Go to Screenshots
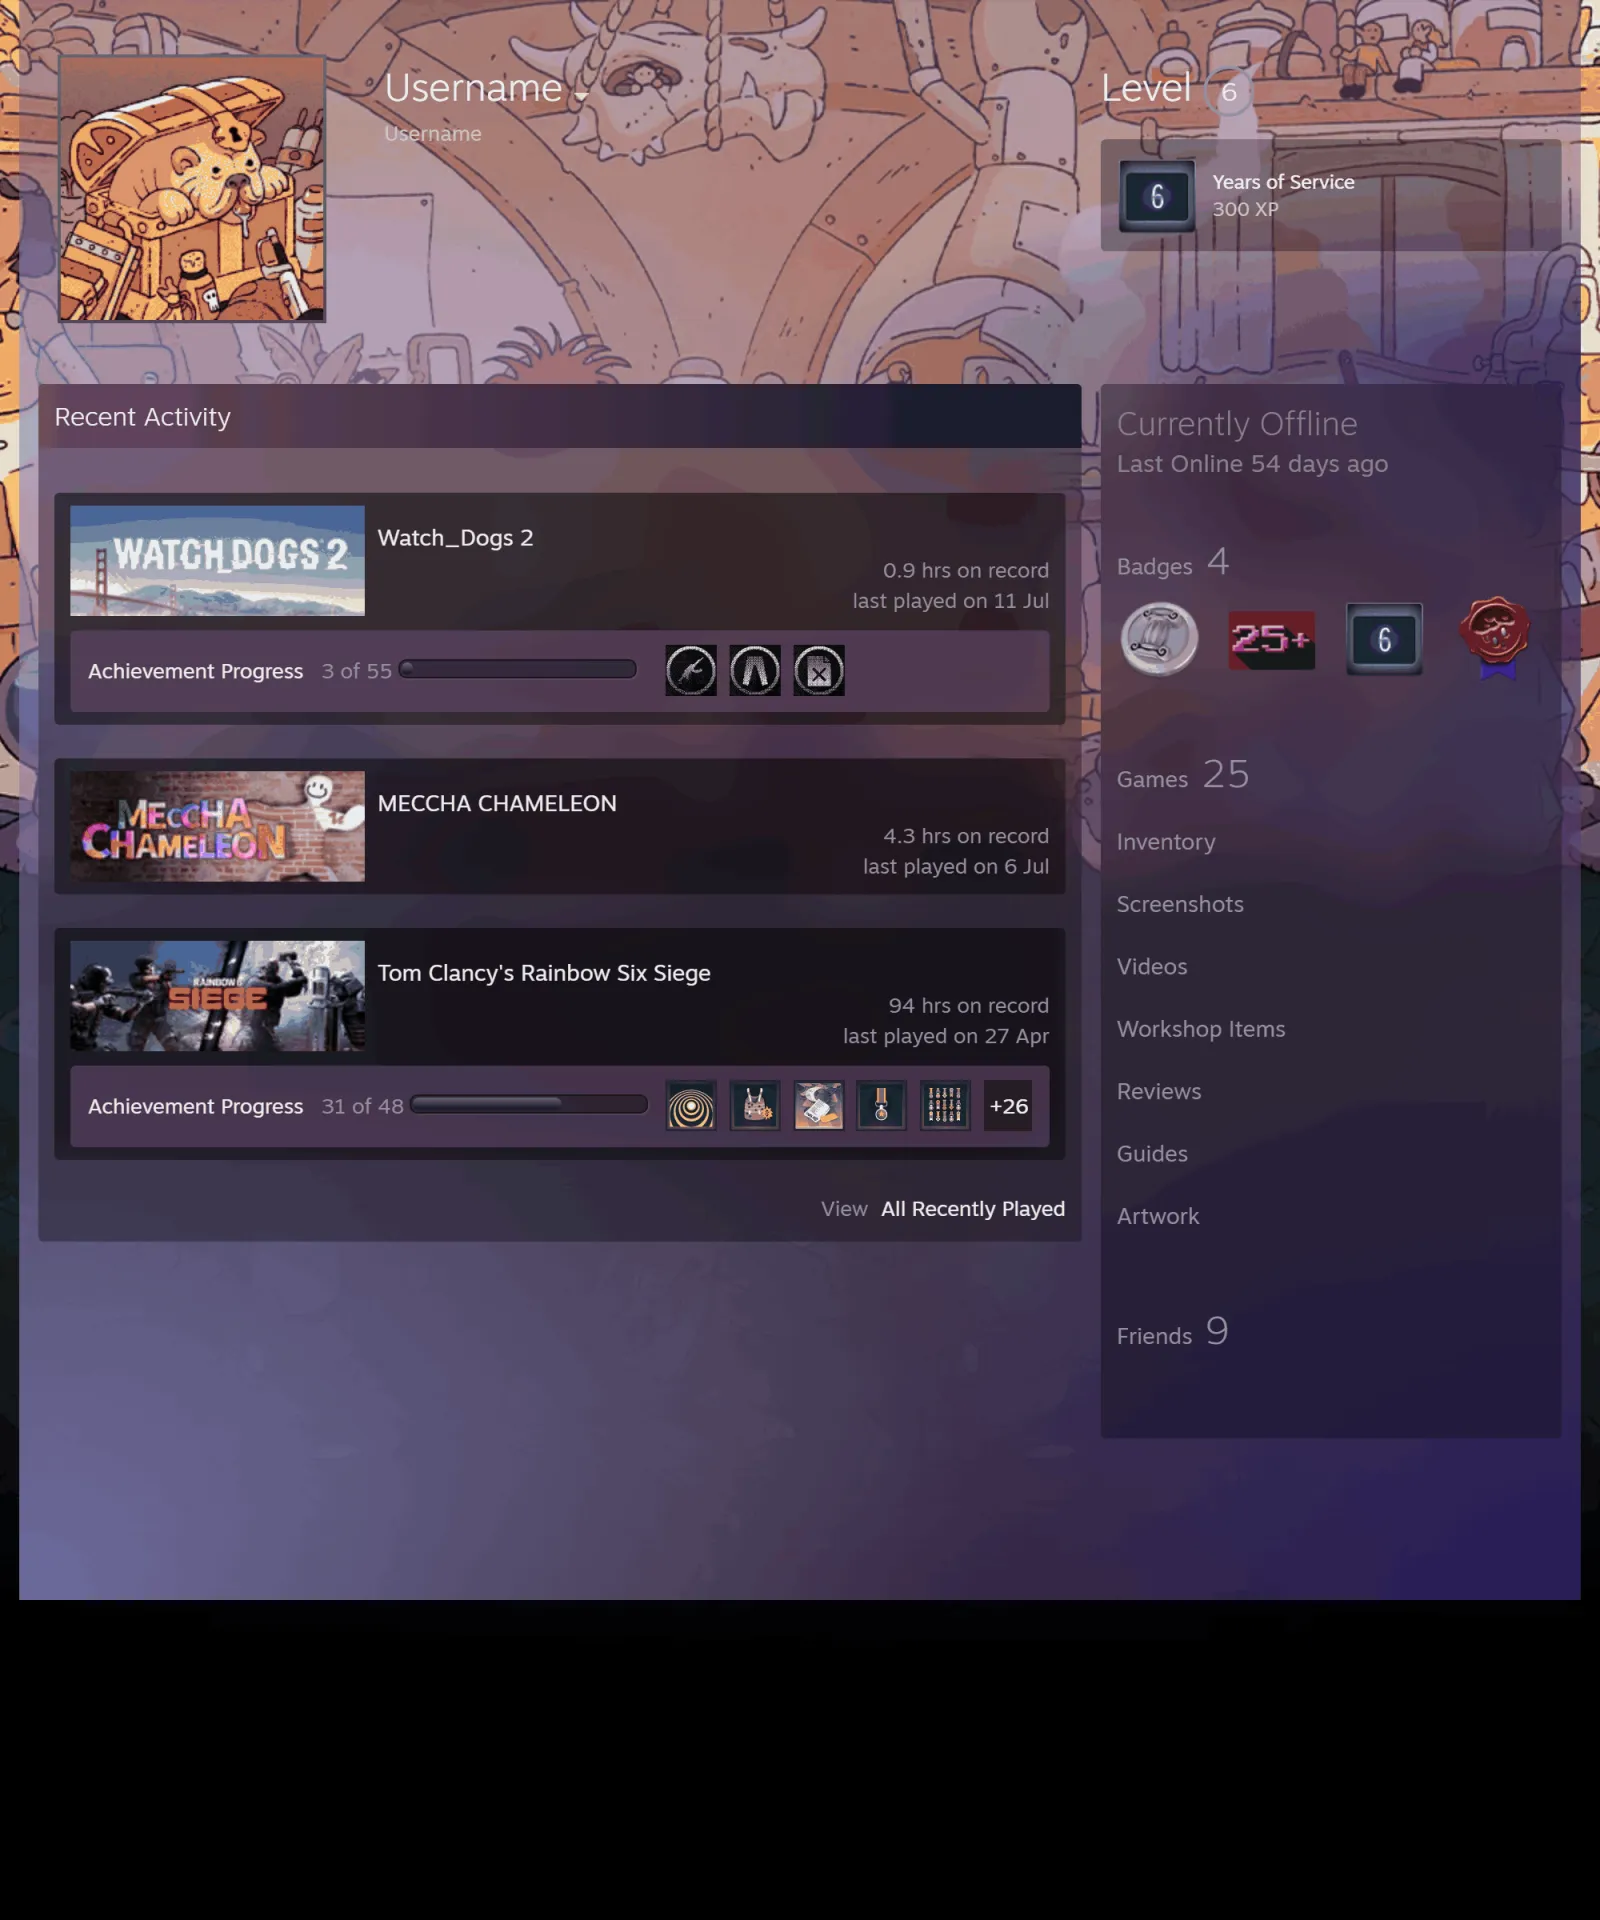Screen dimensions: 1600x1920 coord(1180,904)
